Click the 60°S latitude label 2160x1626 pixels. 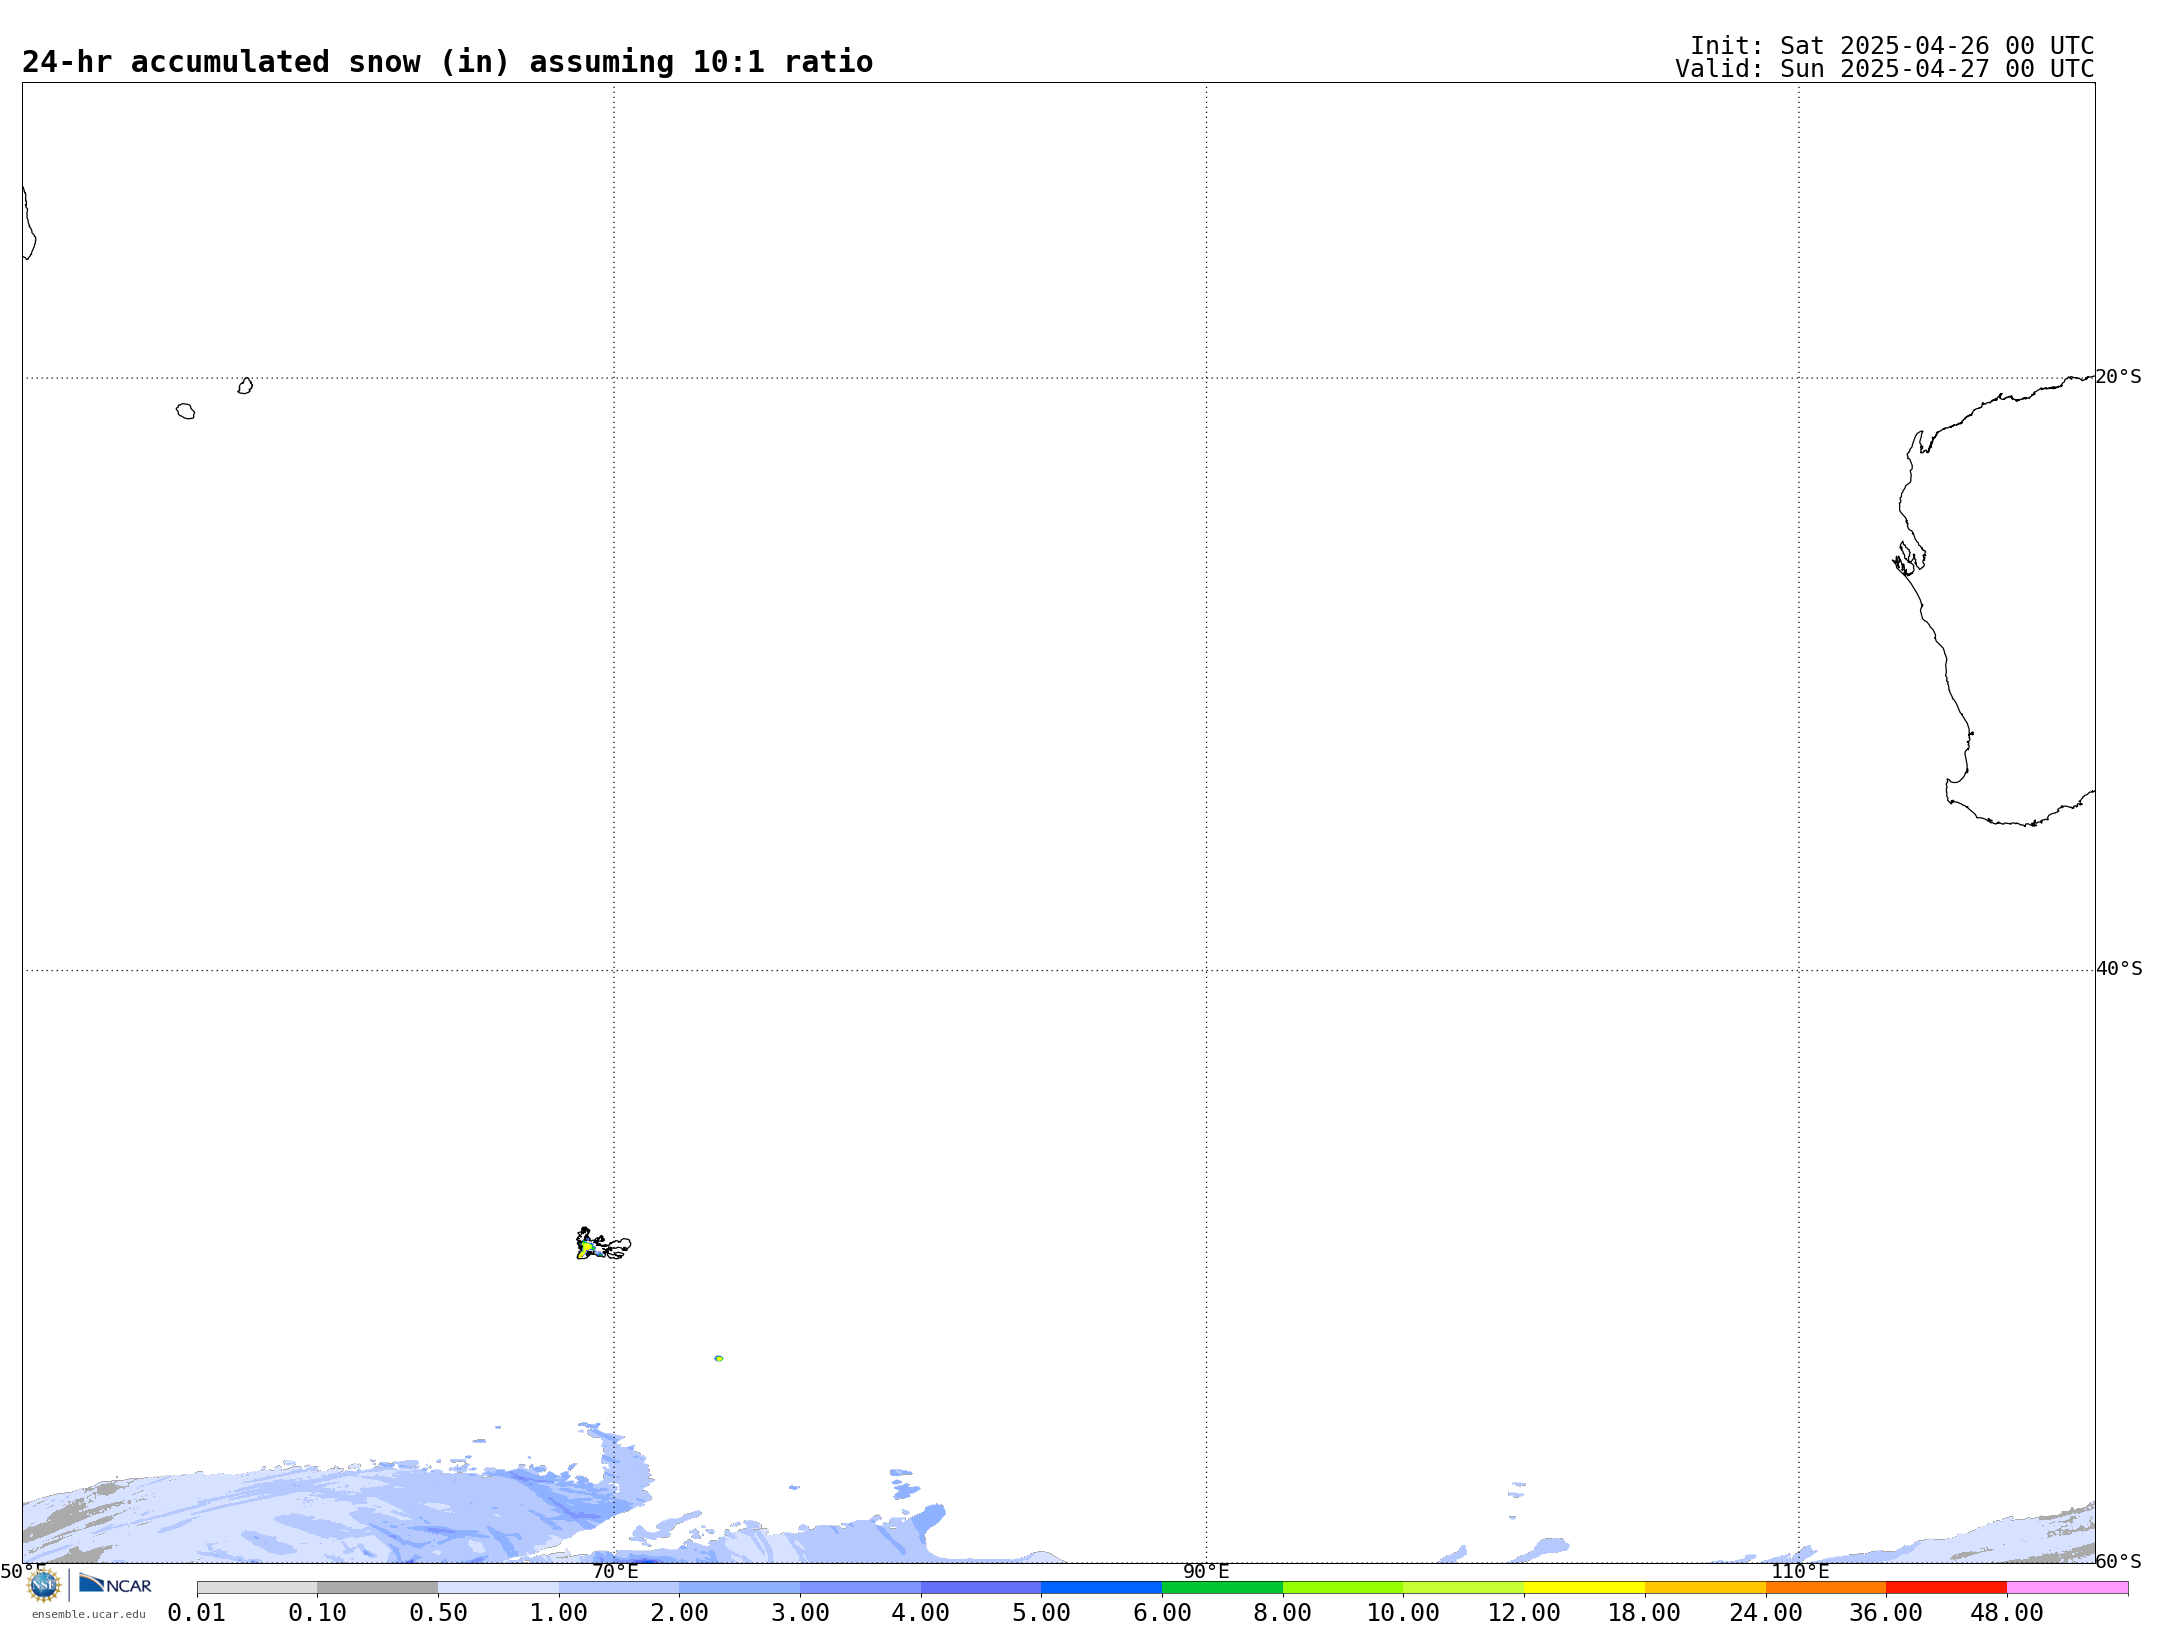(2119, 1561)
